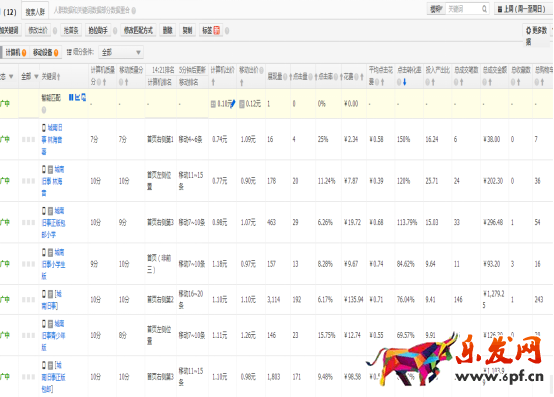Expand the 全部 column filter dropdown
This screenshot has height=397, width=554.
pyautogui.click(x=29, y=76)
